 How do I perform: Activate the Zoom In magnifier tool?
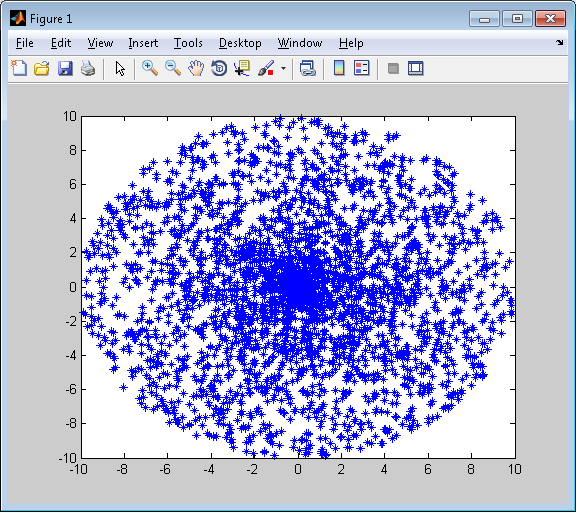150,68
